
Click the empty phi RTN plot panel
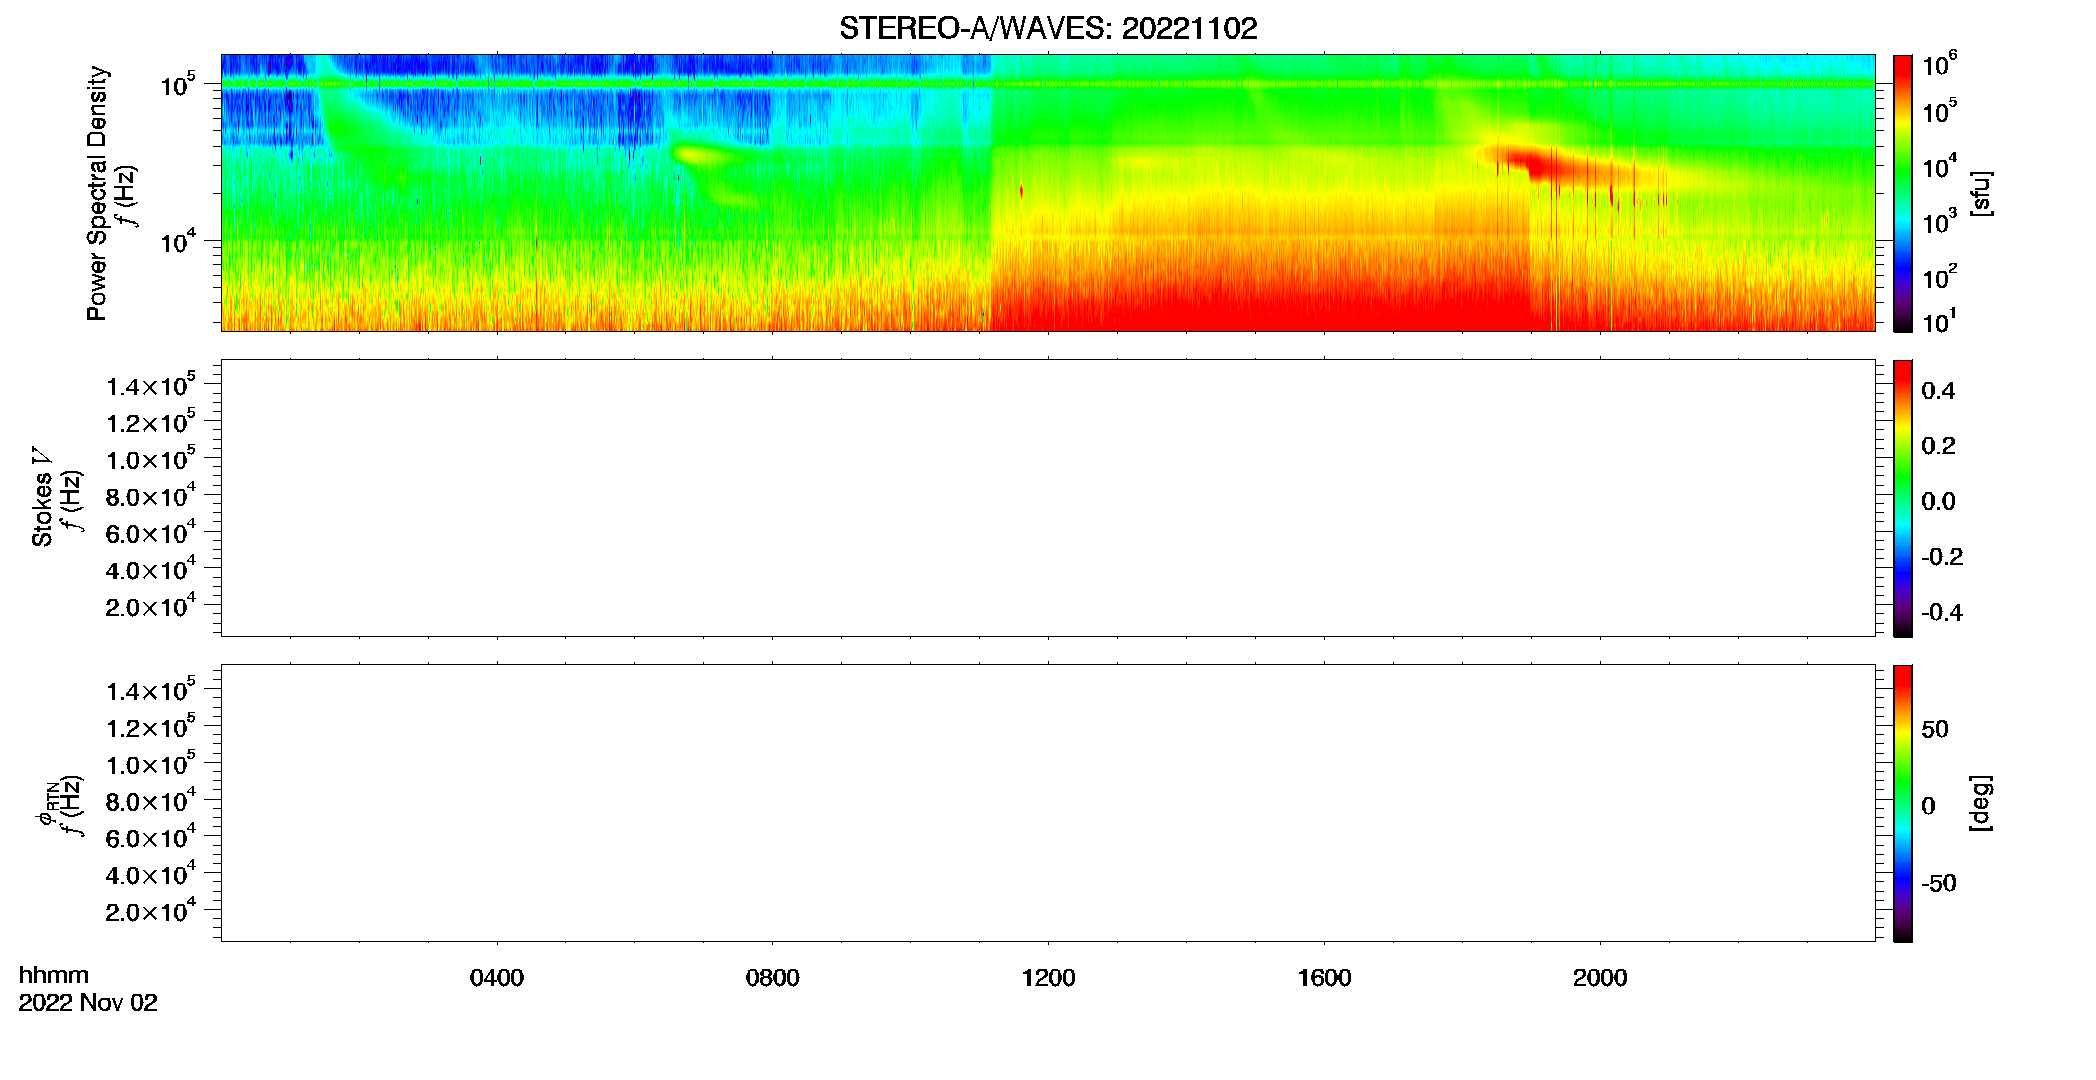tap(1048, 803)
